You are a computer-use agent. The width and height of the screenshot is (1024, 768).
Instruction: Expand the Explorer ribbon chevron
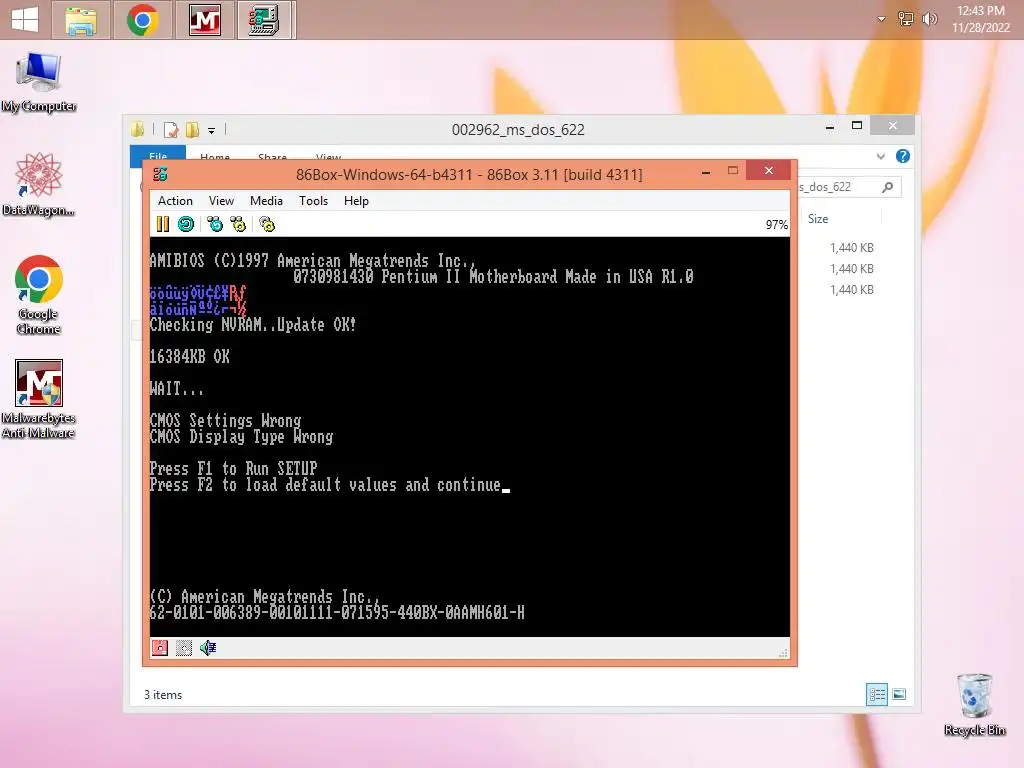(x=881, y=156)
